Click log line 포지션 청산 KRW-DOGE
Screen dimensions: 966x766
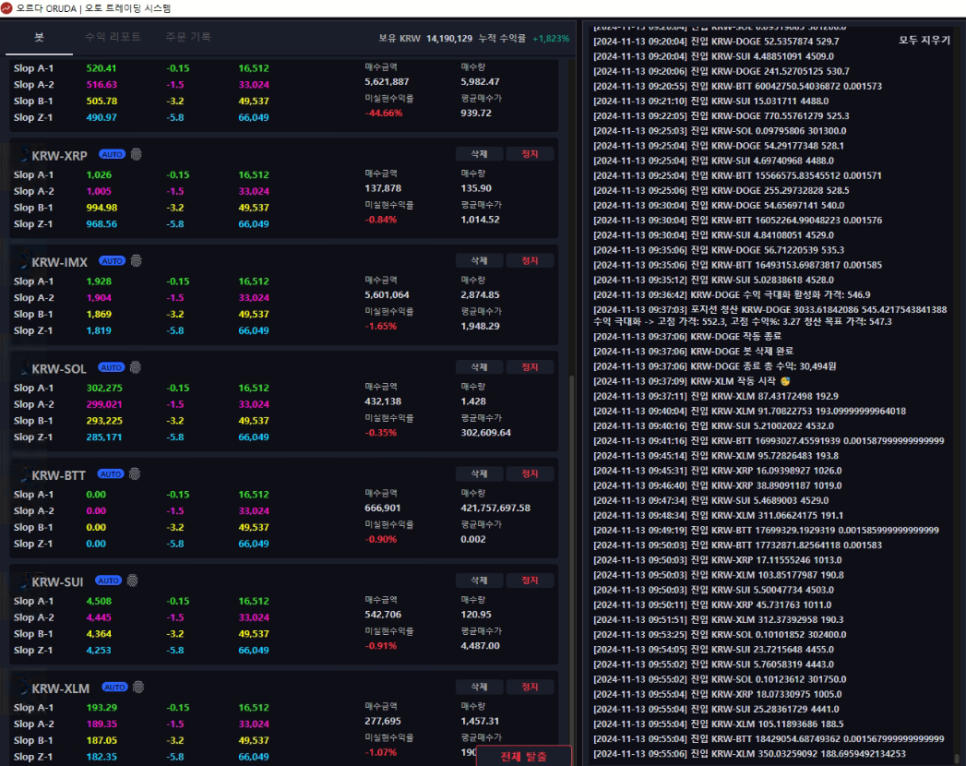click(770, 315)
